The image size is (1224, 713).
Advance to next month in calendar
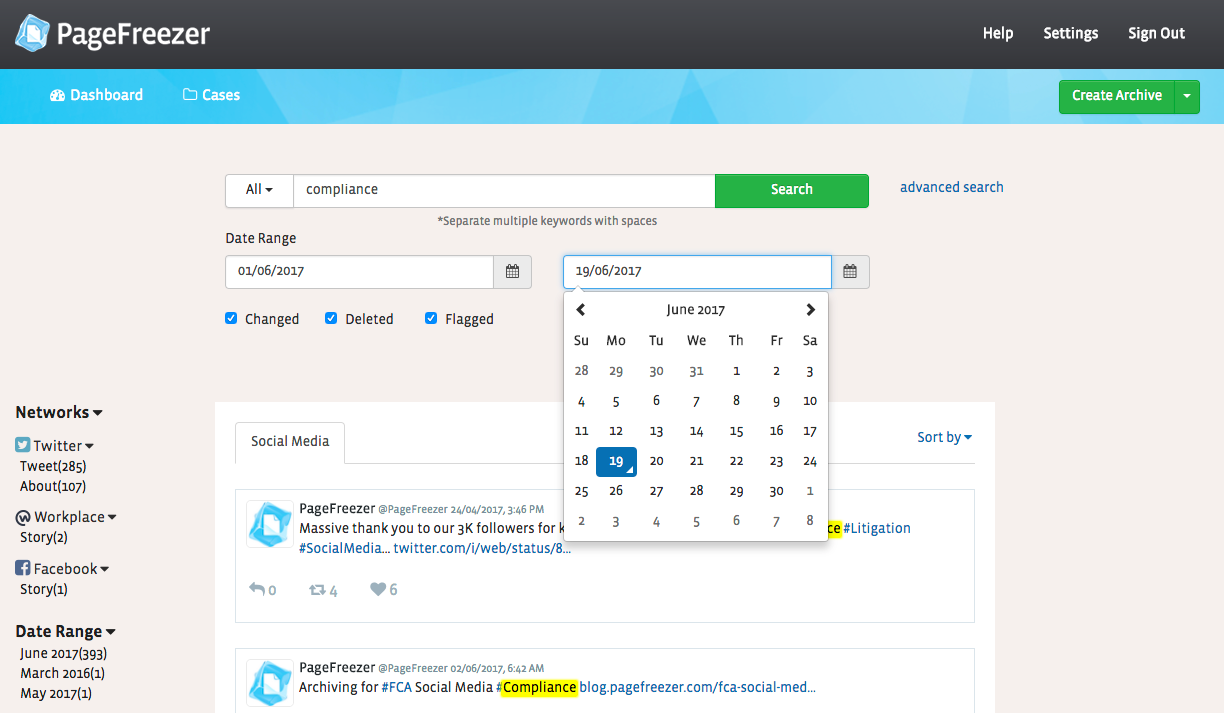point(810,310)
